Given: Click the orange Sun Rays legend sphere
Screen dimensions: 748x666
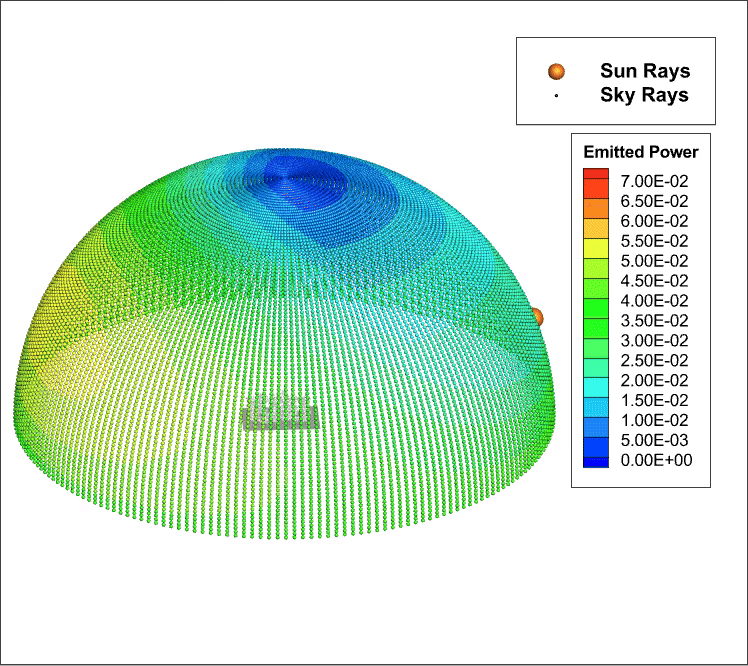Looking at the screenshot, I should point(557,71).
